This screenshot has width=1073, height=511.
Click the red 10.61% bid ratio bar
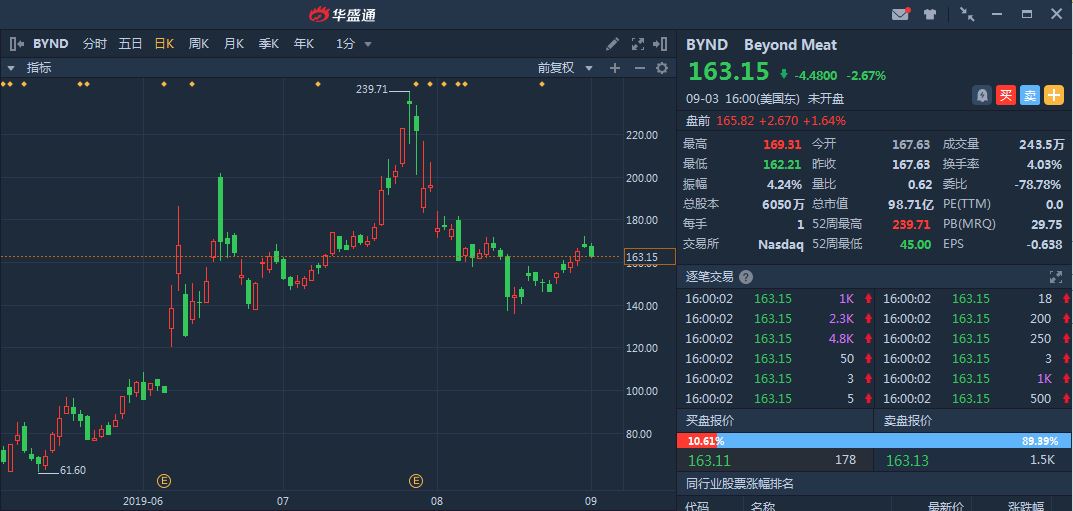697,441
